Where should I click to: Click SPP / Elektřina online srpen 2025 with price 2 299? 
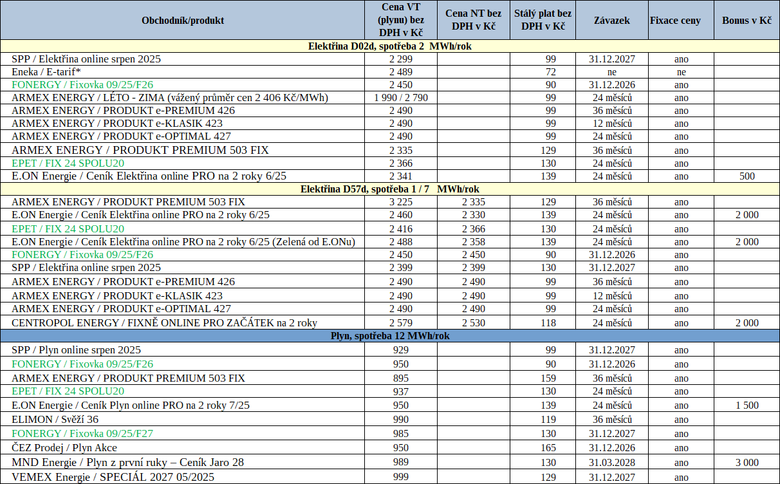coord(86,59)
